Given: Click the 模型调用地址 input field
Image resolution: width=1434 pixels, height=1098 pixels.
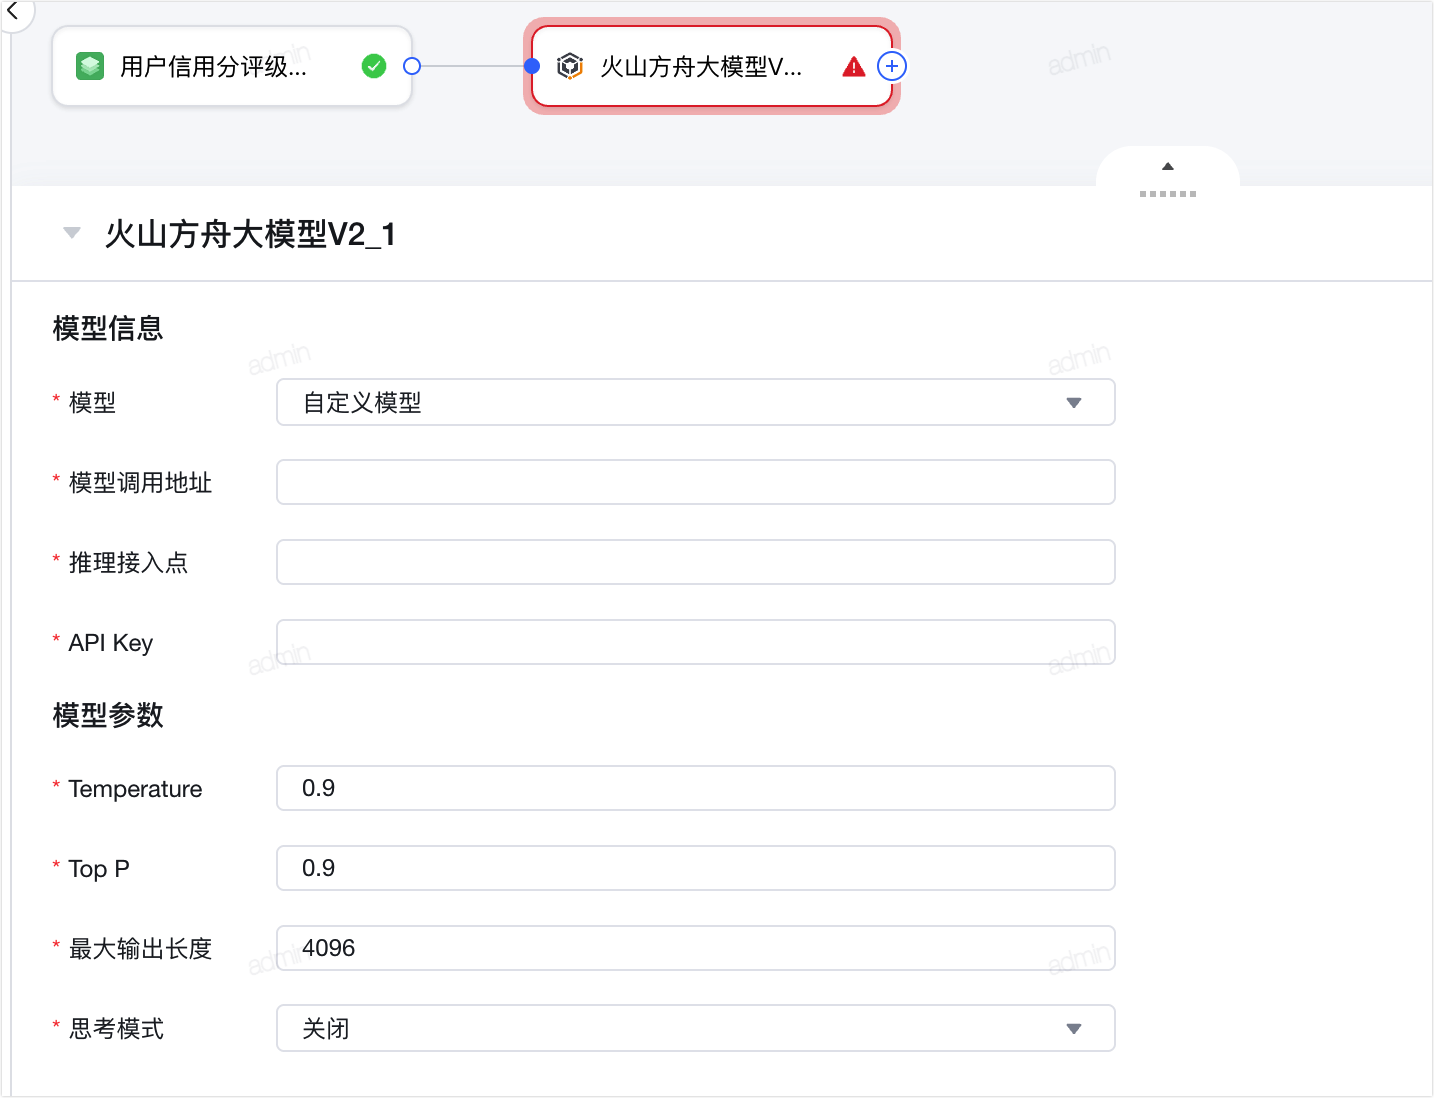Looking at the screenshot, I should [x=696, y=482].
